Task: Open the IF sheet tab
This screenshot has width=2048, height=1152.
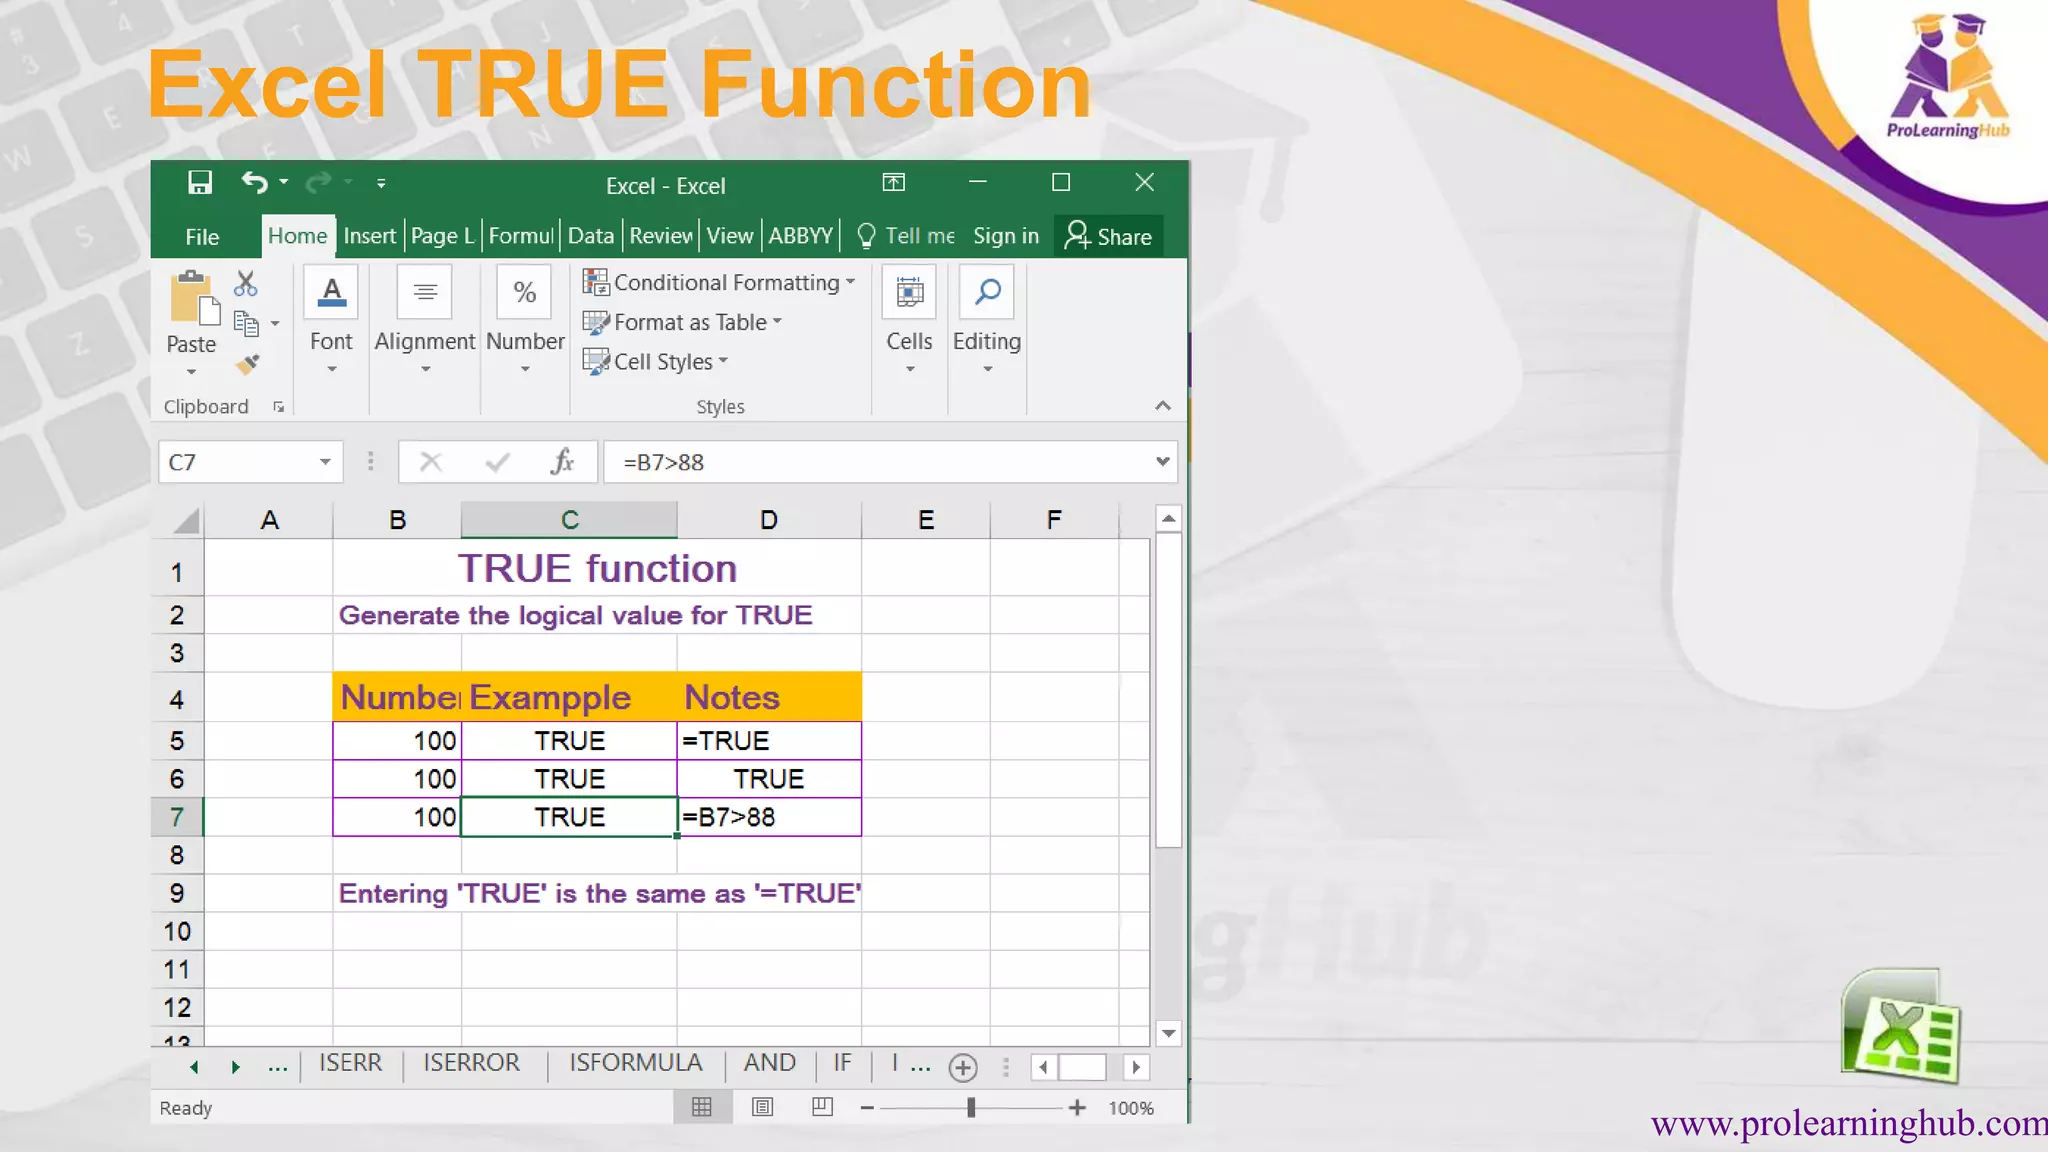Action: 843,1063
